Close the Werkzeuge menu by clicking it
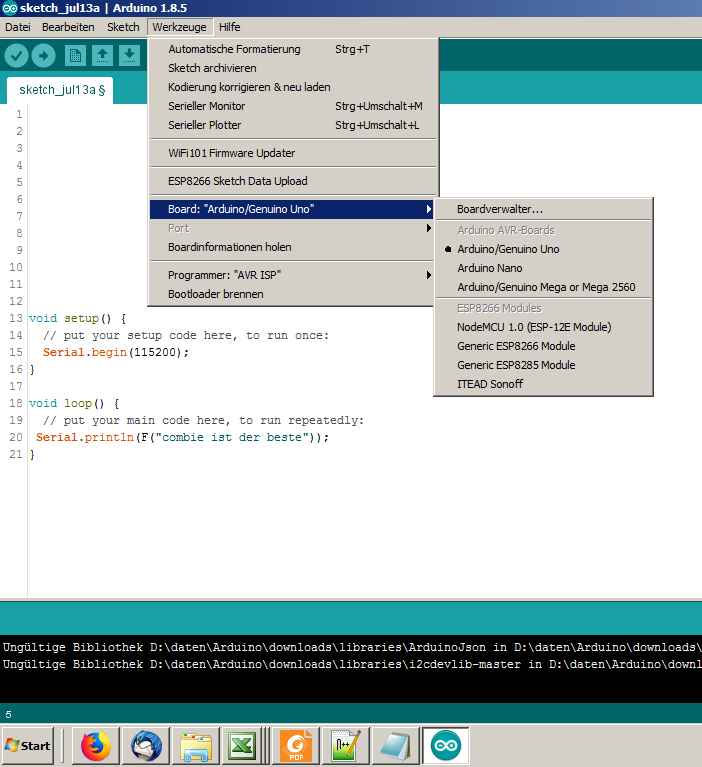Viewport: 702px width, 767px height. pos(180,27)
